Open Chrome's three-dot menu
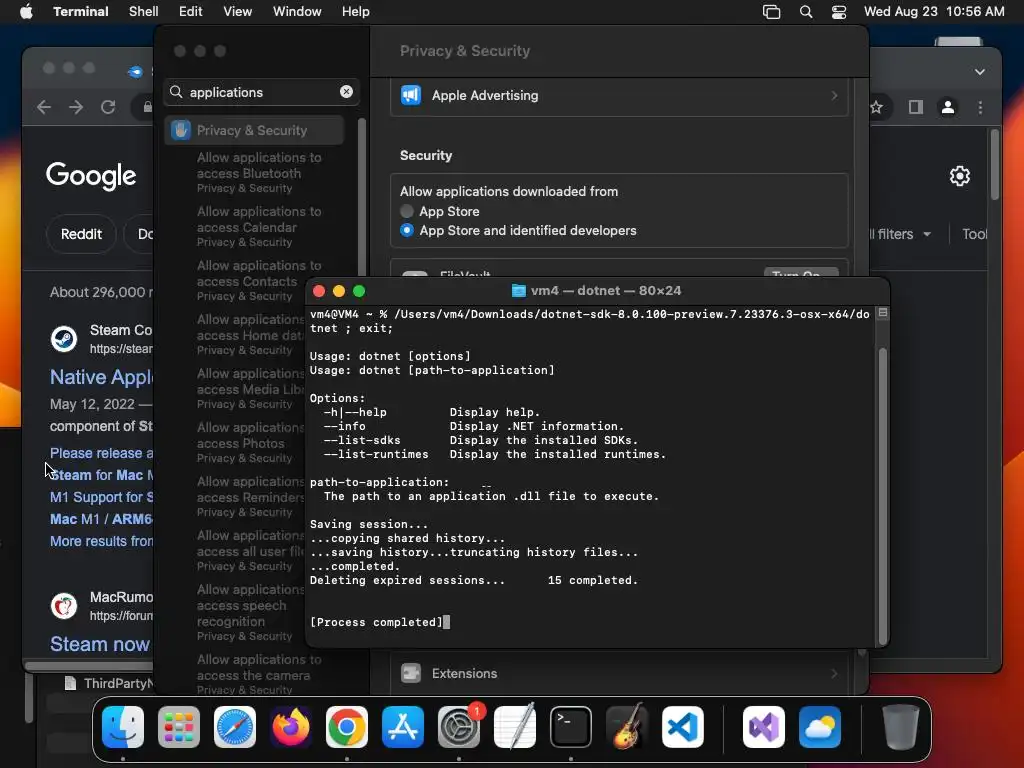Image resolution: width=1024 pixels, height=768 pixels. (980, 107)
